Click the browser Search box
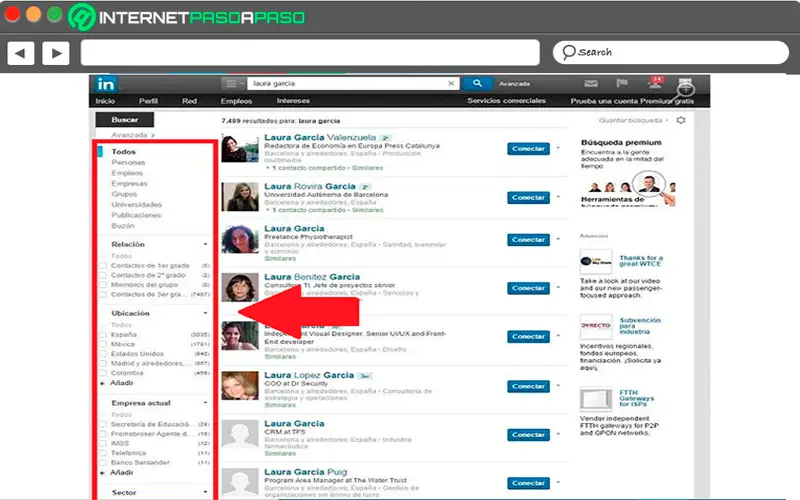This screenshot has width=800, height=500. 671,53
